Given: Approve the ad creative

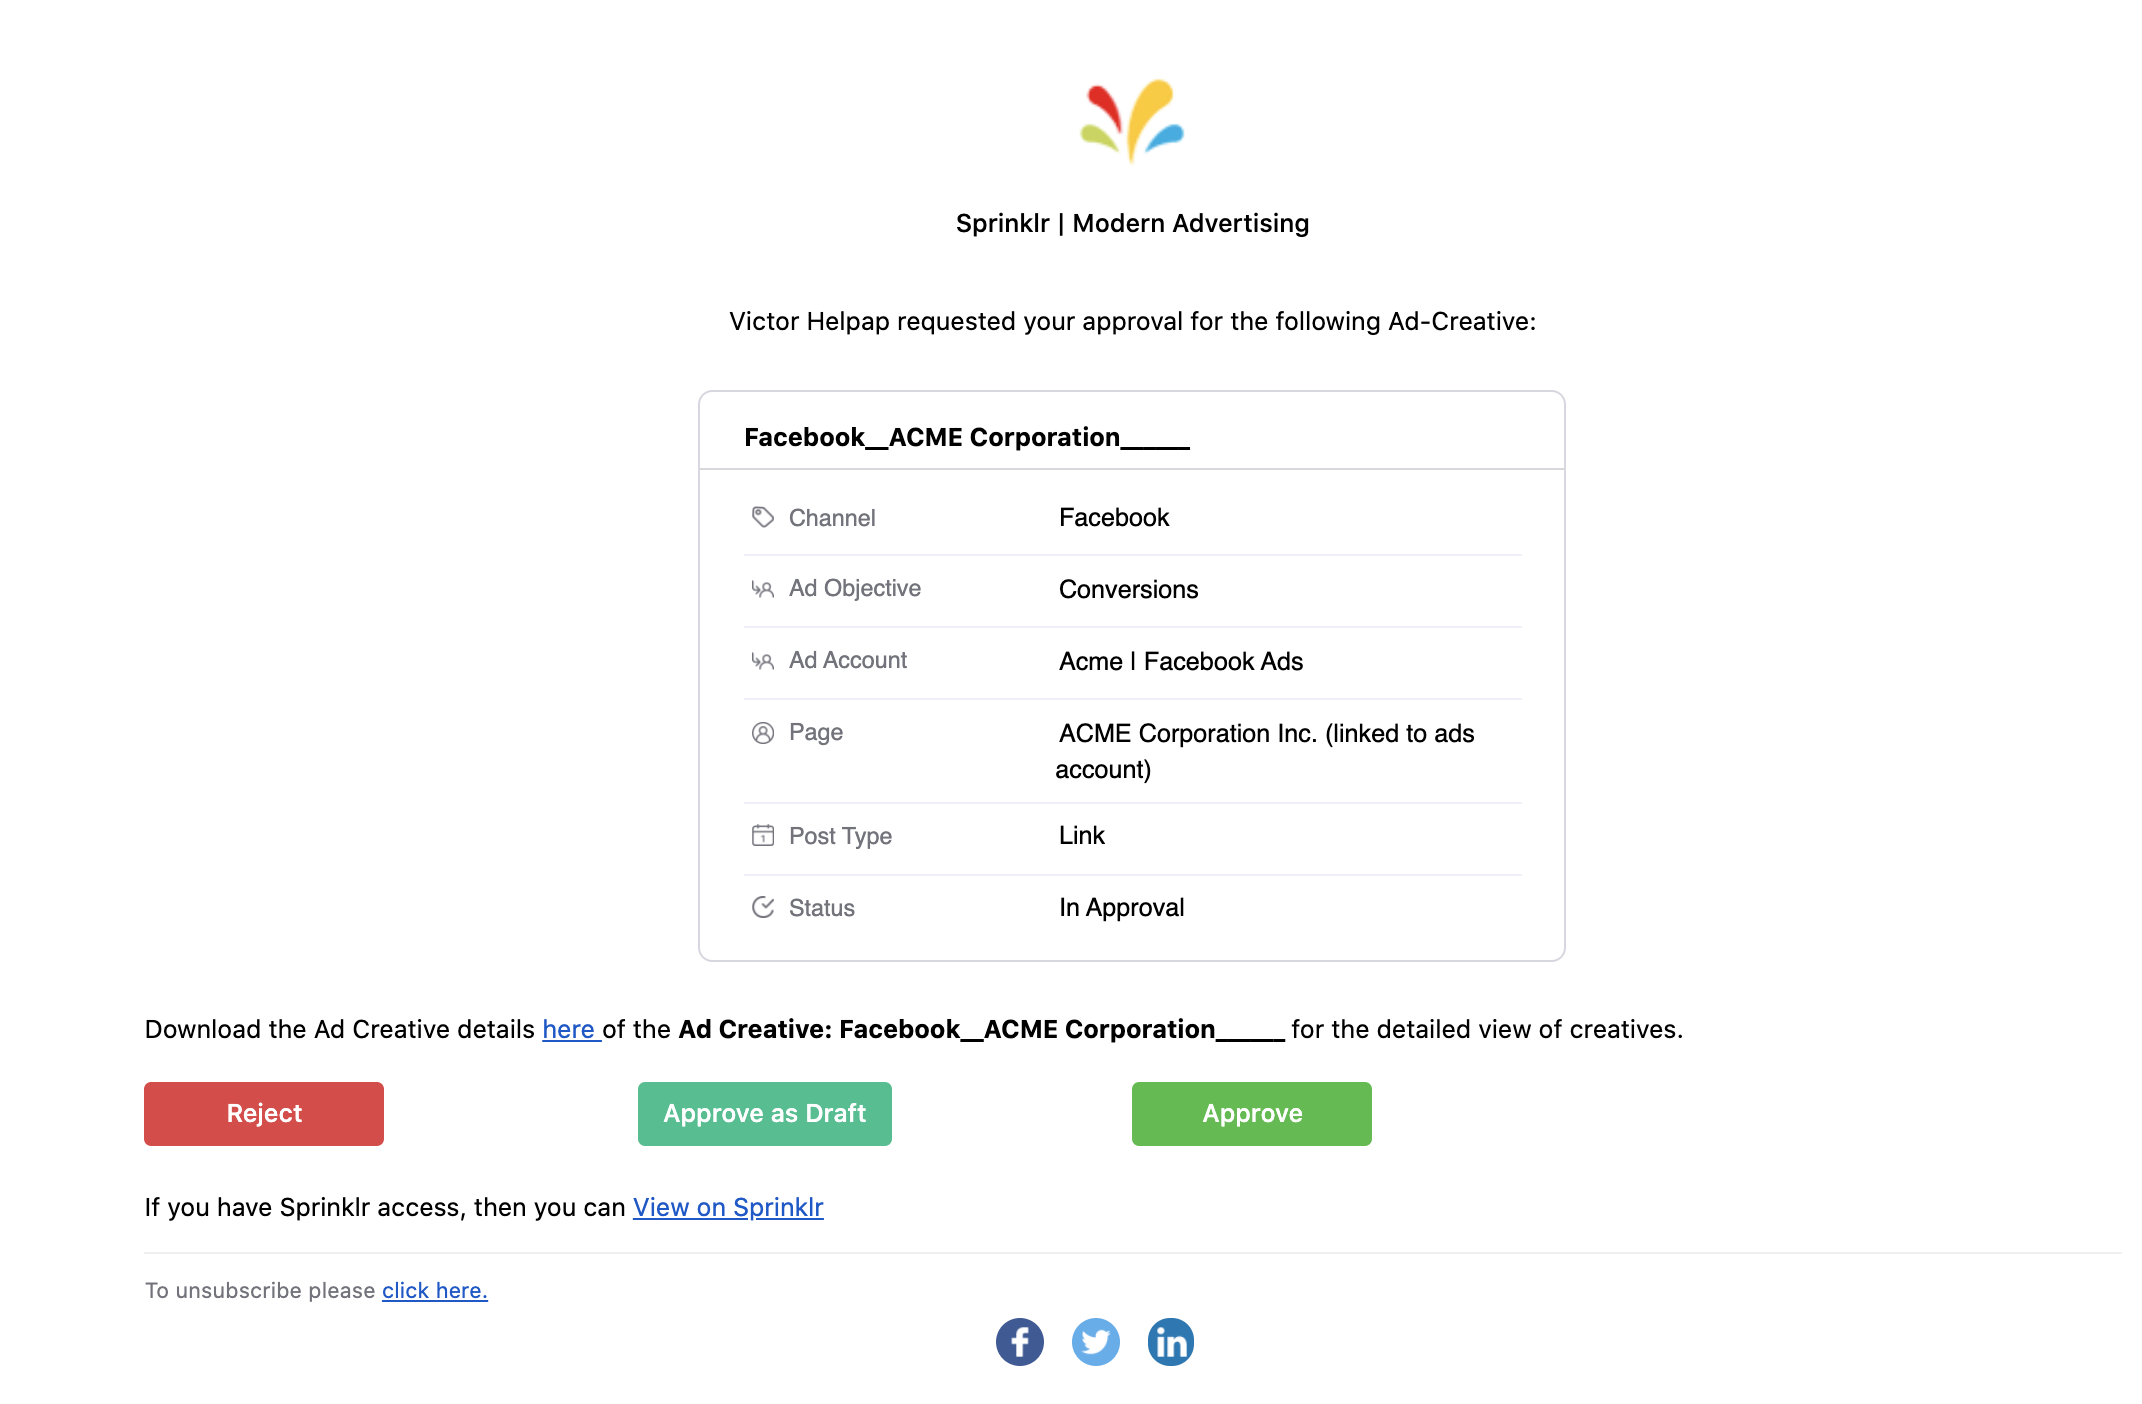Looking at the screenshot, I should tap(1252, 1114).
